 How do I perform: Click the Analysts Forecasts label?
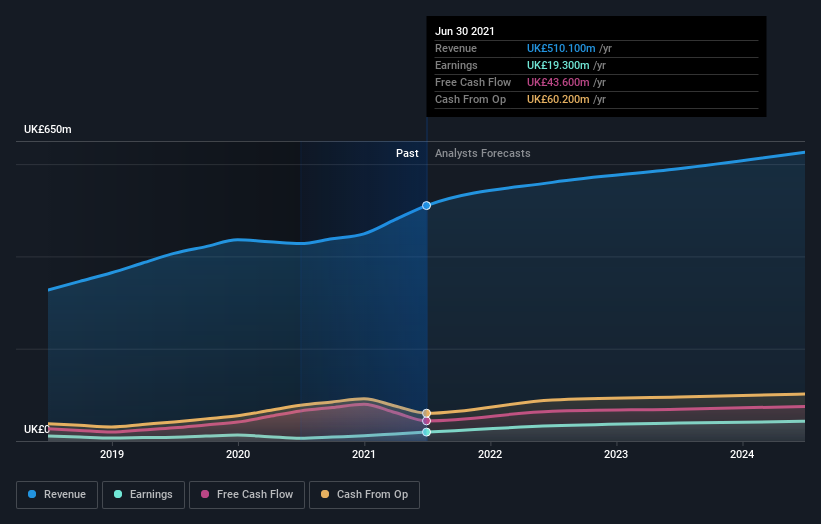tap(483, 153)
